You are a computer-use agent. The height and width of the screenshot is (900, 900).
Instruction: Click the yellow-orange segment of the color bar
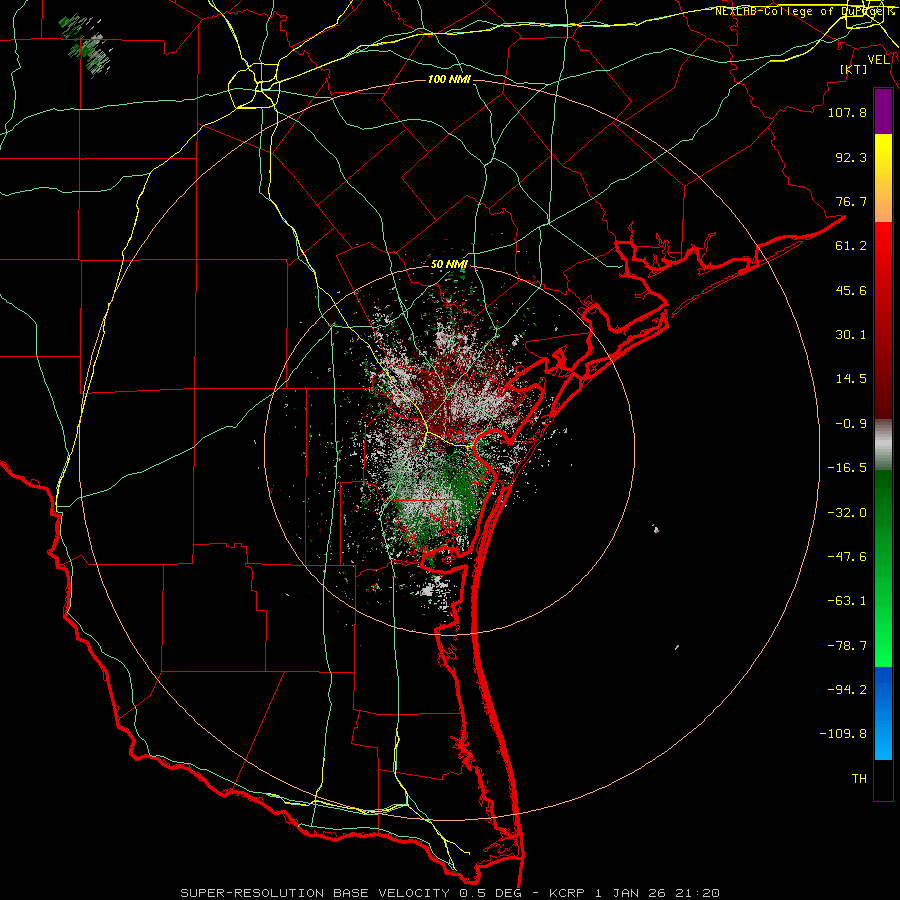click(883, 178)
